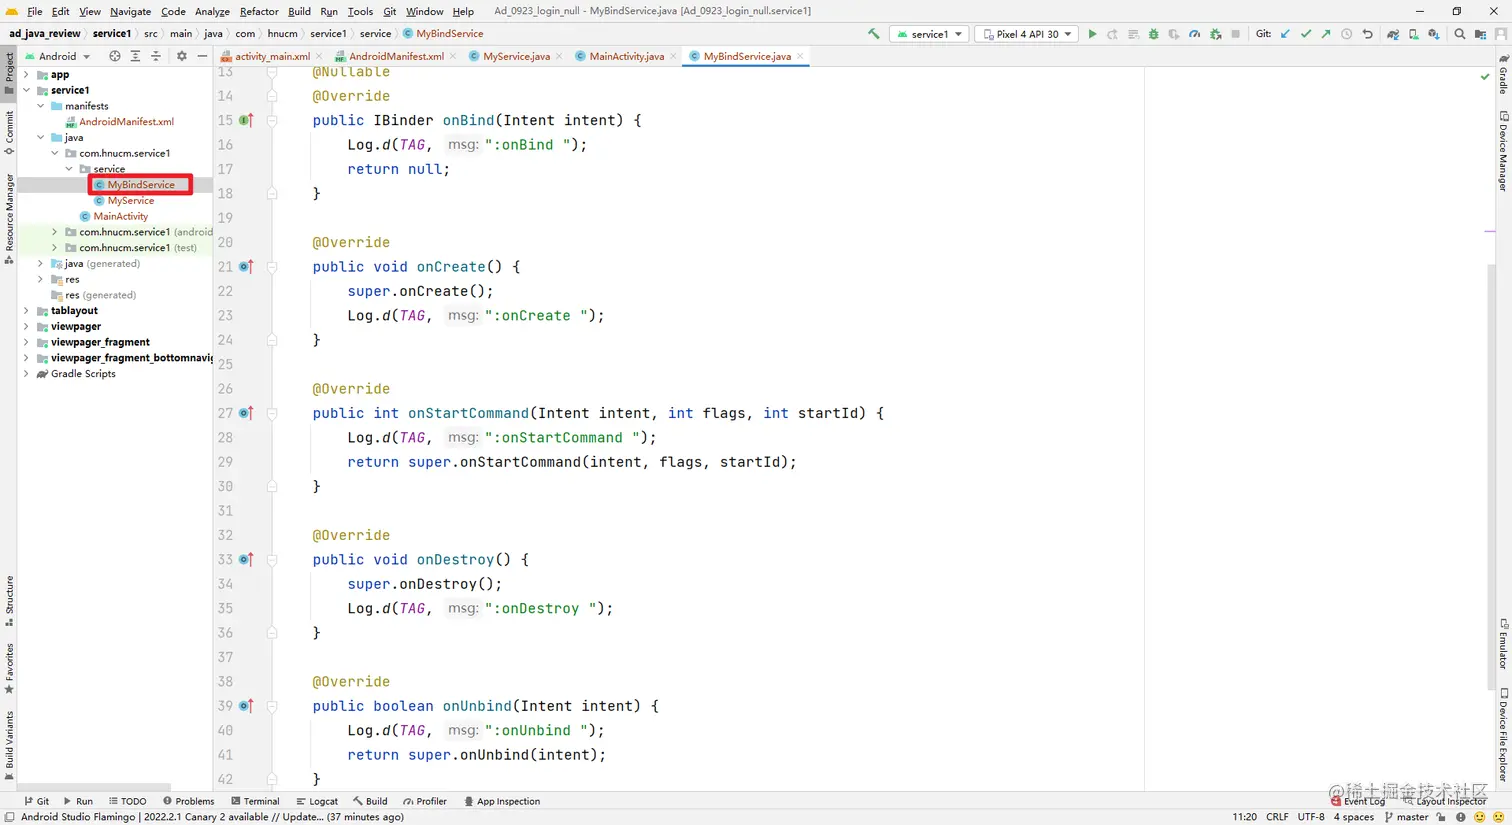Click Expand All in Project panel

(135, 56)
